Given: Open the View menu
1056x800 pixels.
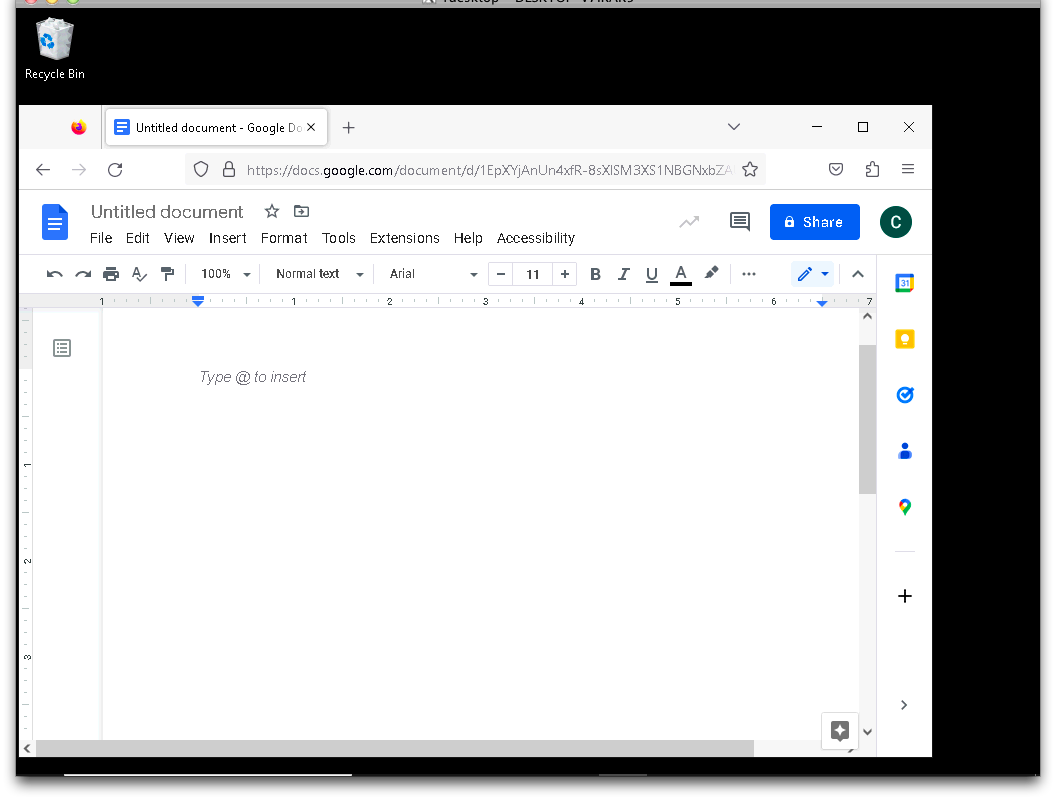Looking at the screenshot, I should click(179, 238).
